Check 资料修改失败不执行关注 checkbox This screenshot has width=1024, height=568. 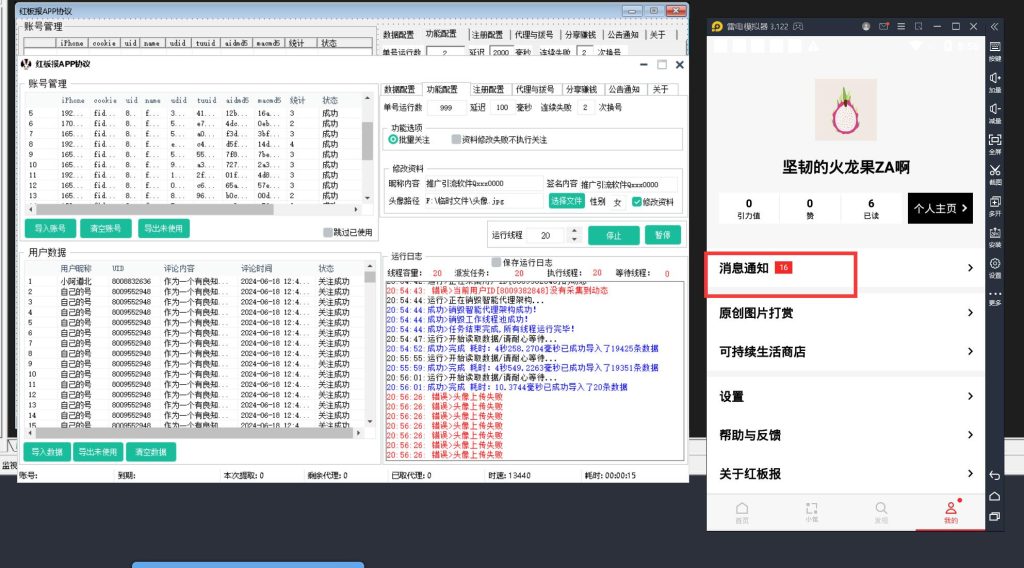(456, 140)
